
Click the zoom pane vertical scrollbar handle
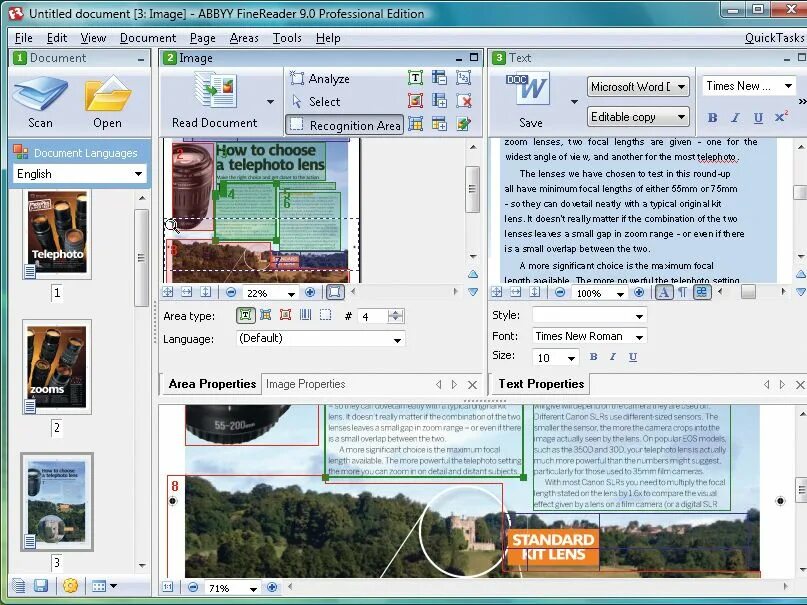pyautogui.click(x=801, y=490)
